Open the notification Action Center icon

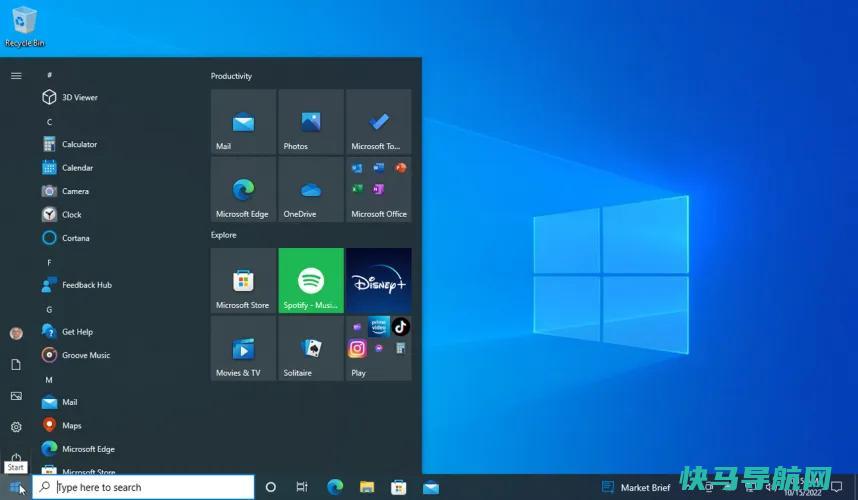[836, 487]
